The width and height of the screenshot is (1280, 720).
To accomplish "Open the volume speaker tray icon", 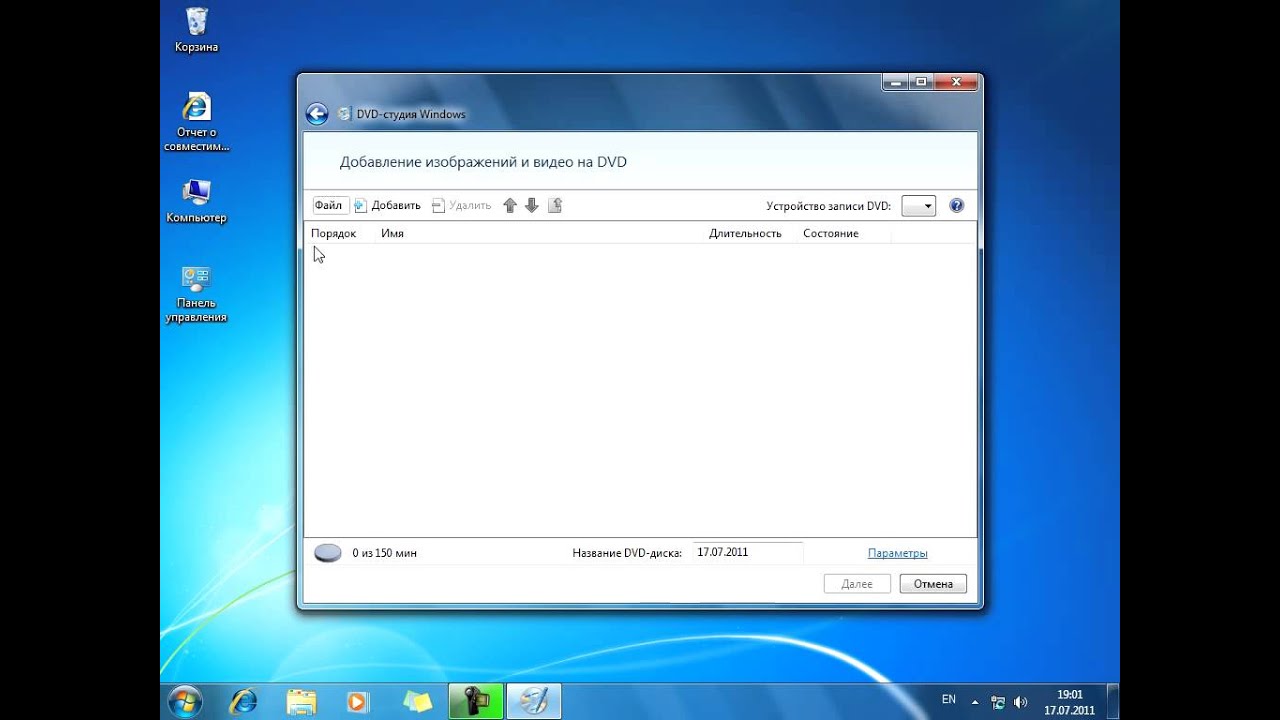I will coord(1020,702).
